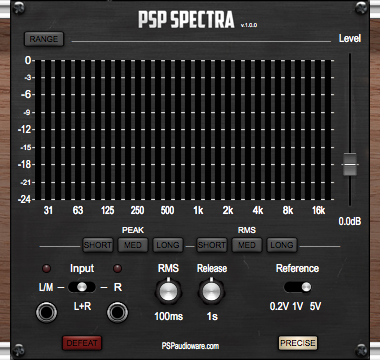Click the v.1.0.0 version text
Screen dimensions: 380x360
pyautogui.click(x=249, y=25)
